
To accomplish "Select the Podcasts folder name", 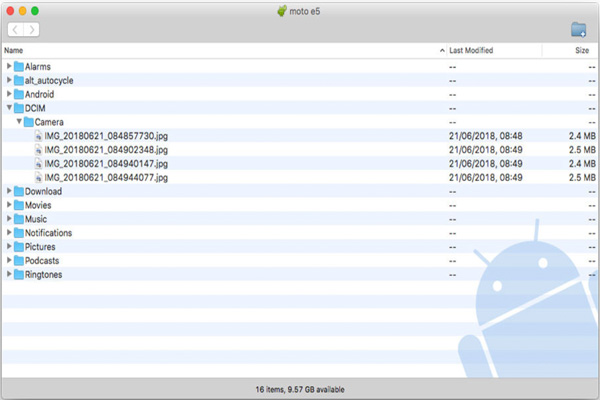I will tap(42, 261).
